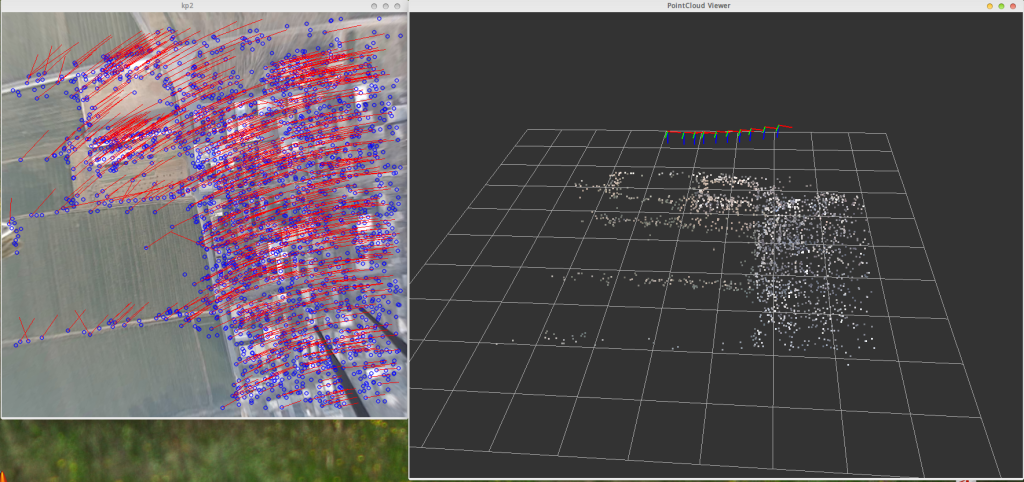Click the grassy desktop background below kp2
Screen dimensions: 1024x482
pyautogui.click(x=200, y=452)
